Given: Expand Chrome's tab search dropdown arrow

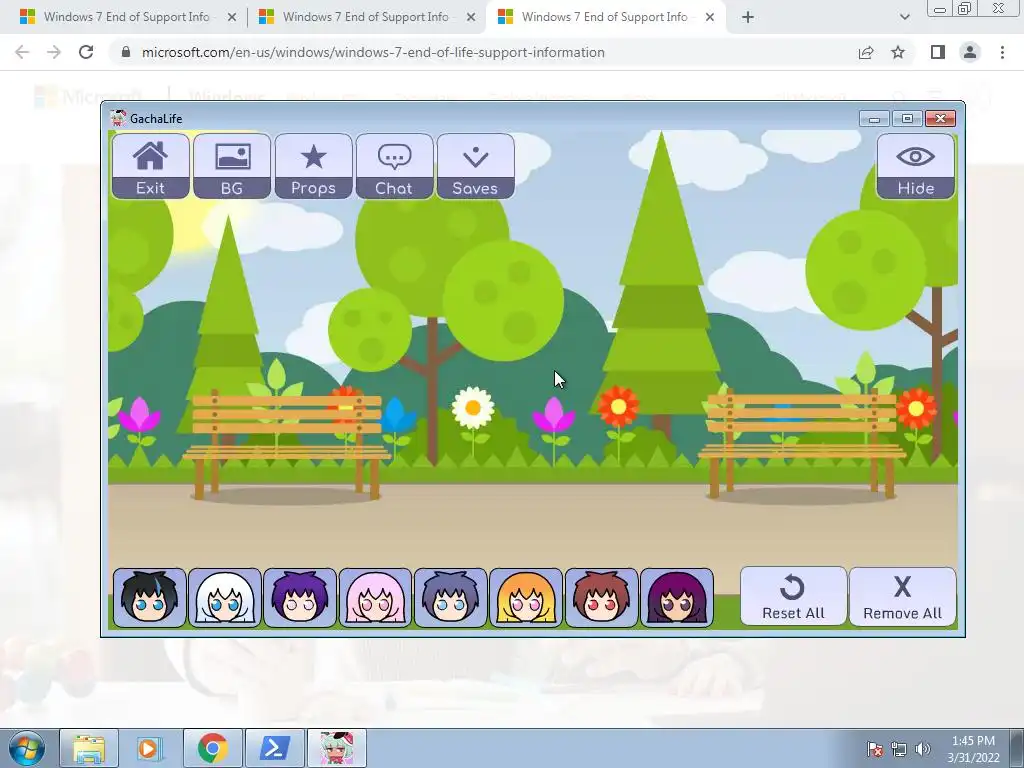Looking at the screenshot, I should point(904,18).
